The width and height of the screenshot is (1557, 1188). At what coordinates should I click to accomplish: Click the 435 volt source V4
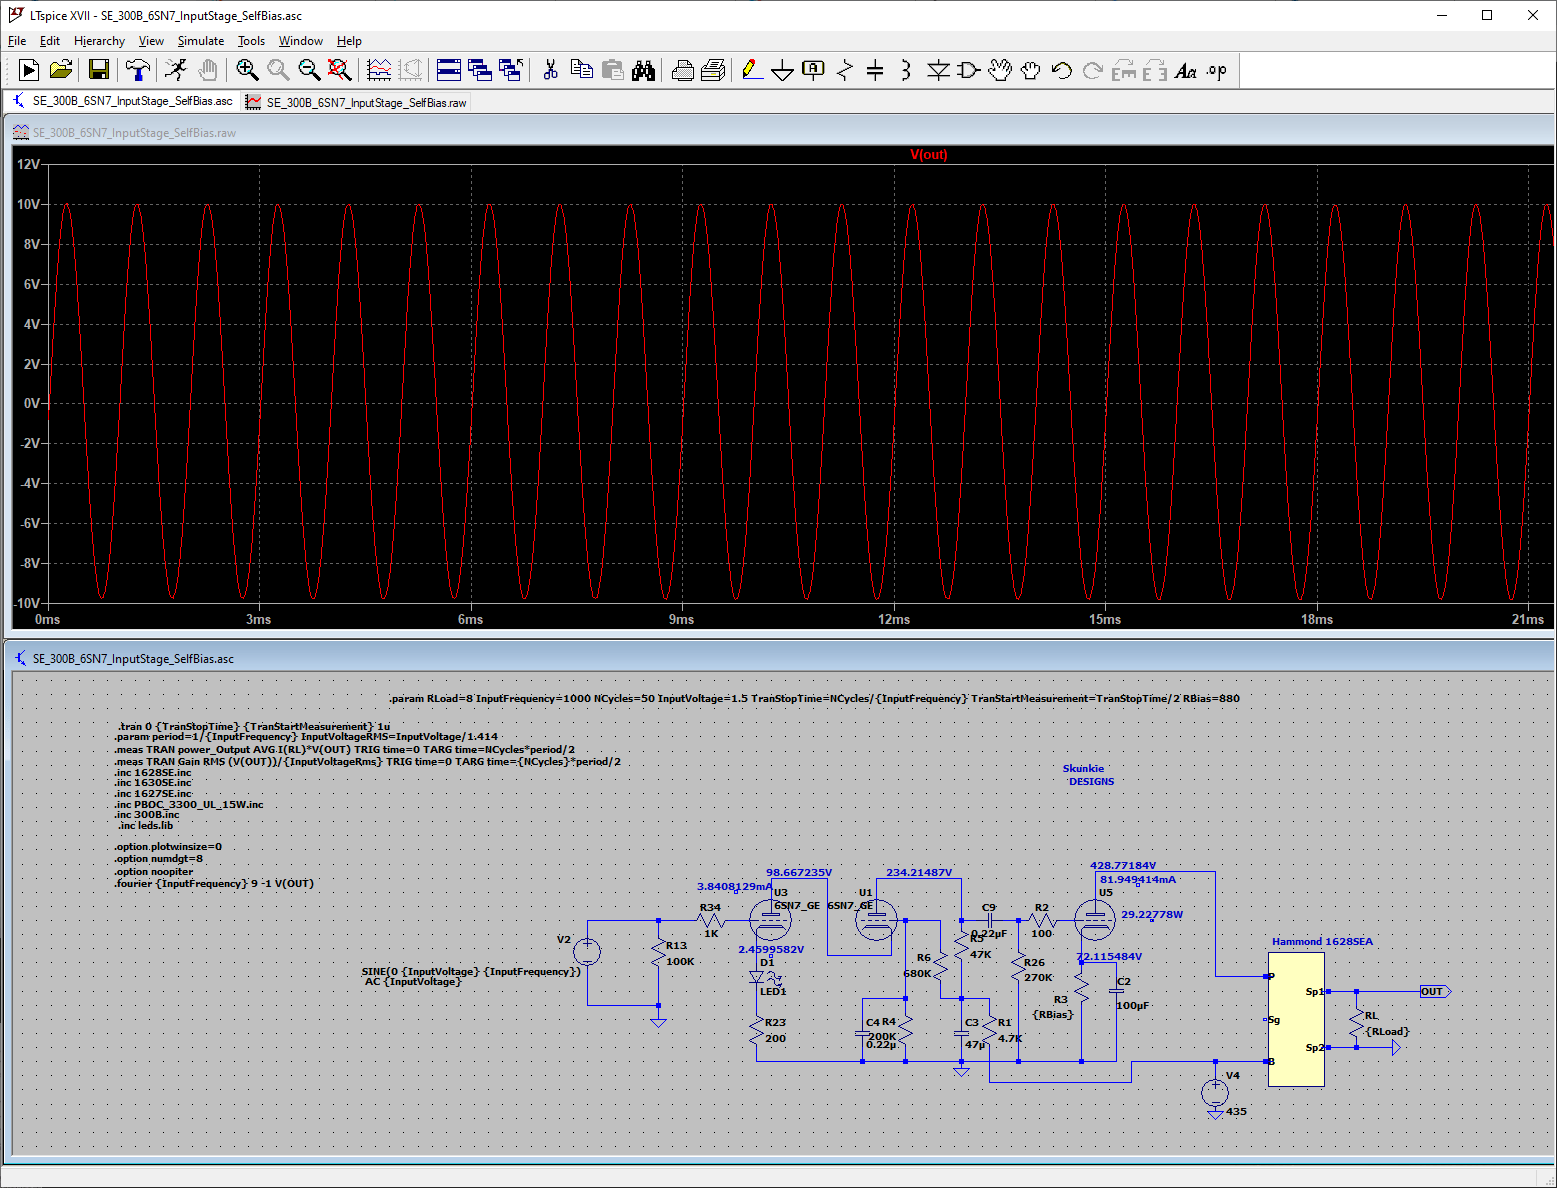(x=1215, y=1093)
